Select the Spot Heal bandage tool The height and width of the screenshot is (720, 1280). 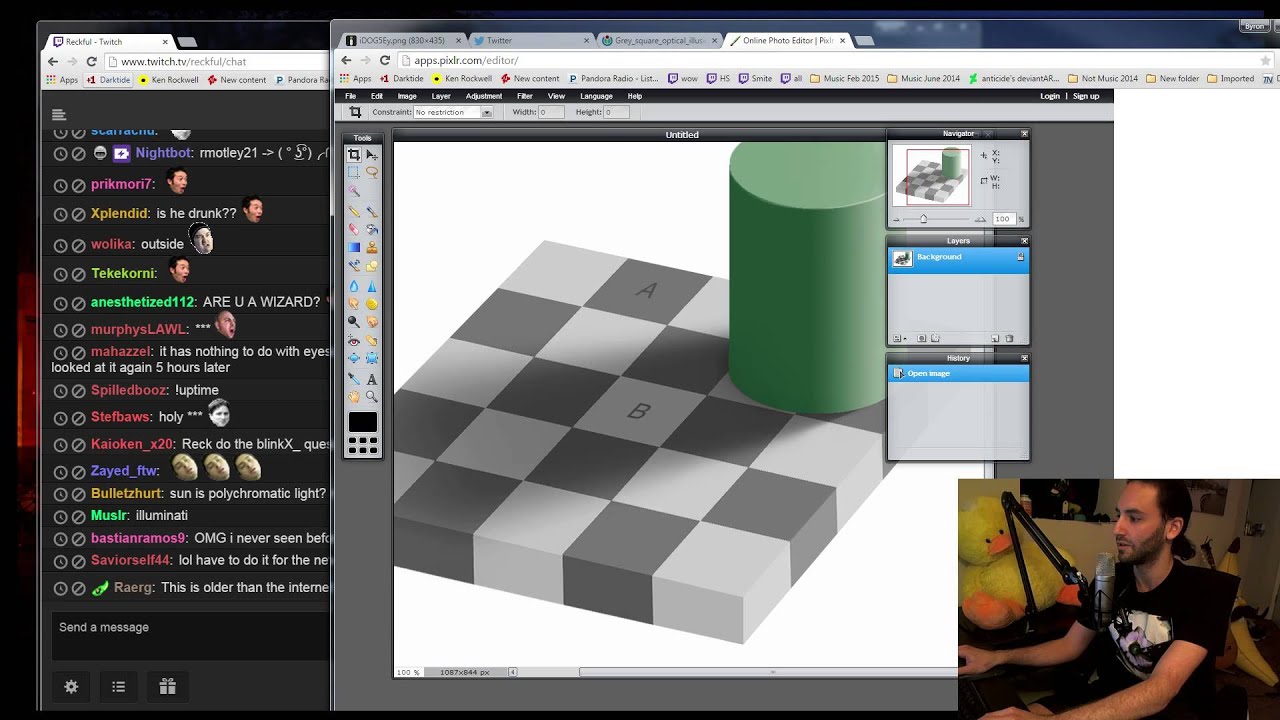pos(372,340)
